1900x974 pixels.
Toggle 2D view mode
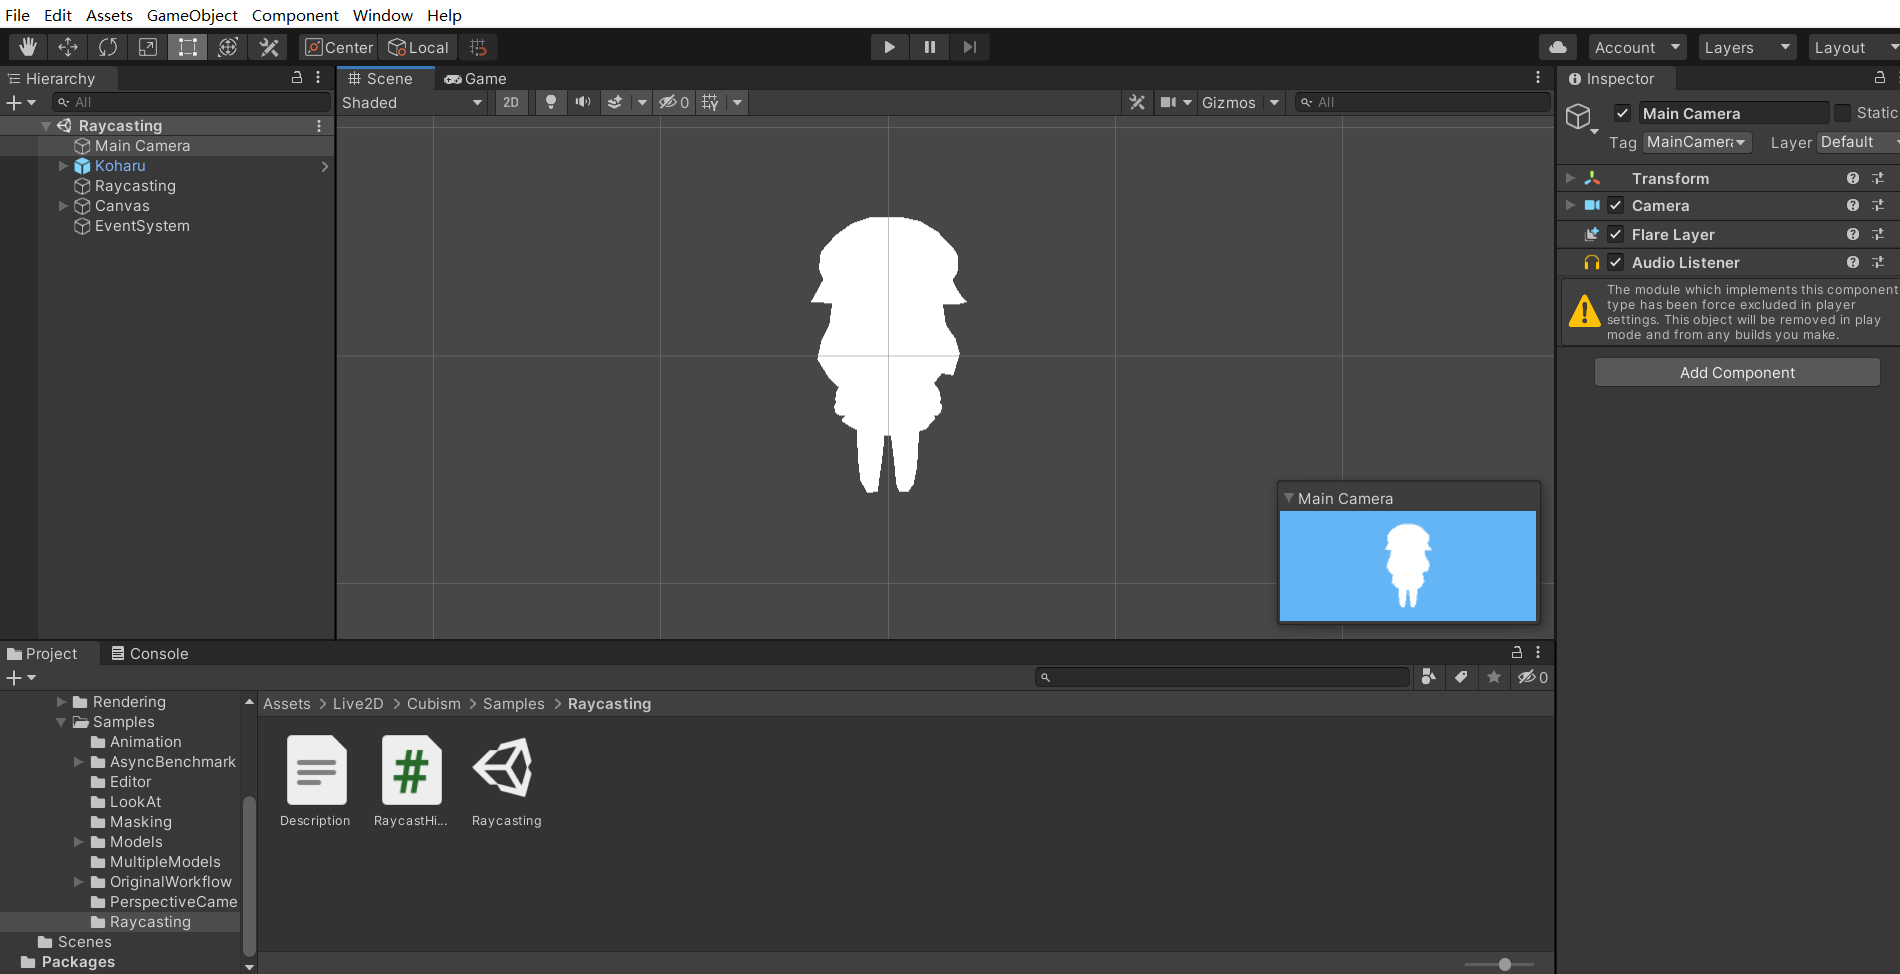[511, 102]
